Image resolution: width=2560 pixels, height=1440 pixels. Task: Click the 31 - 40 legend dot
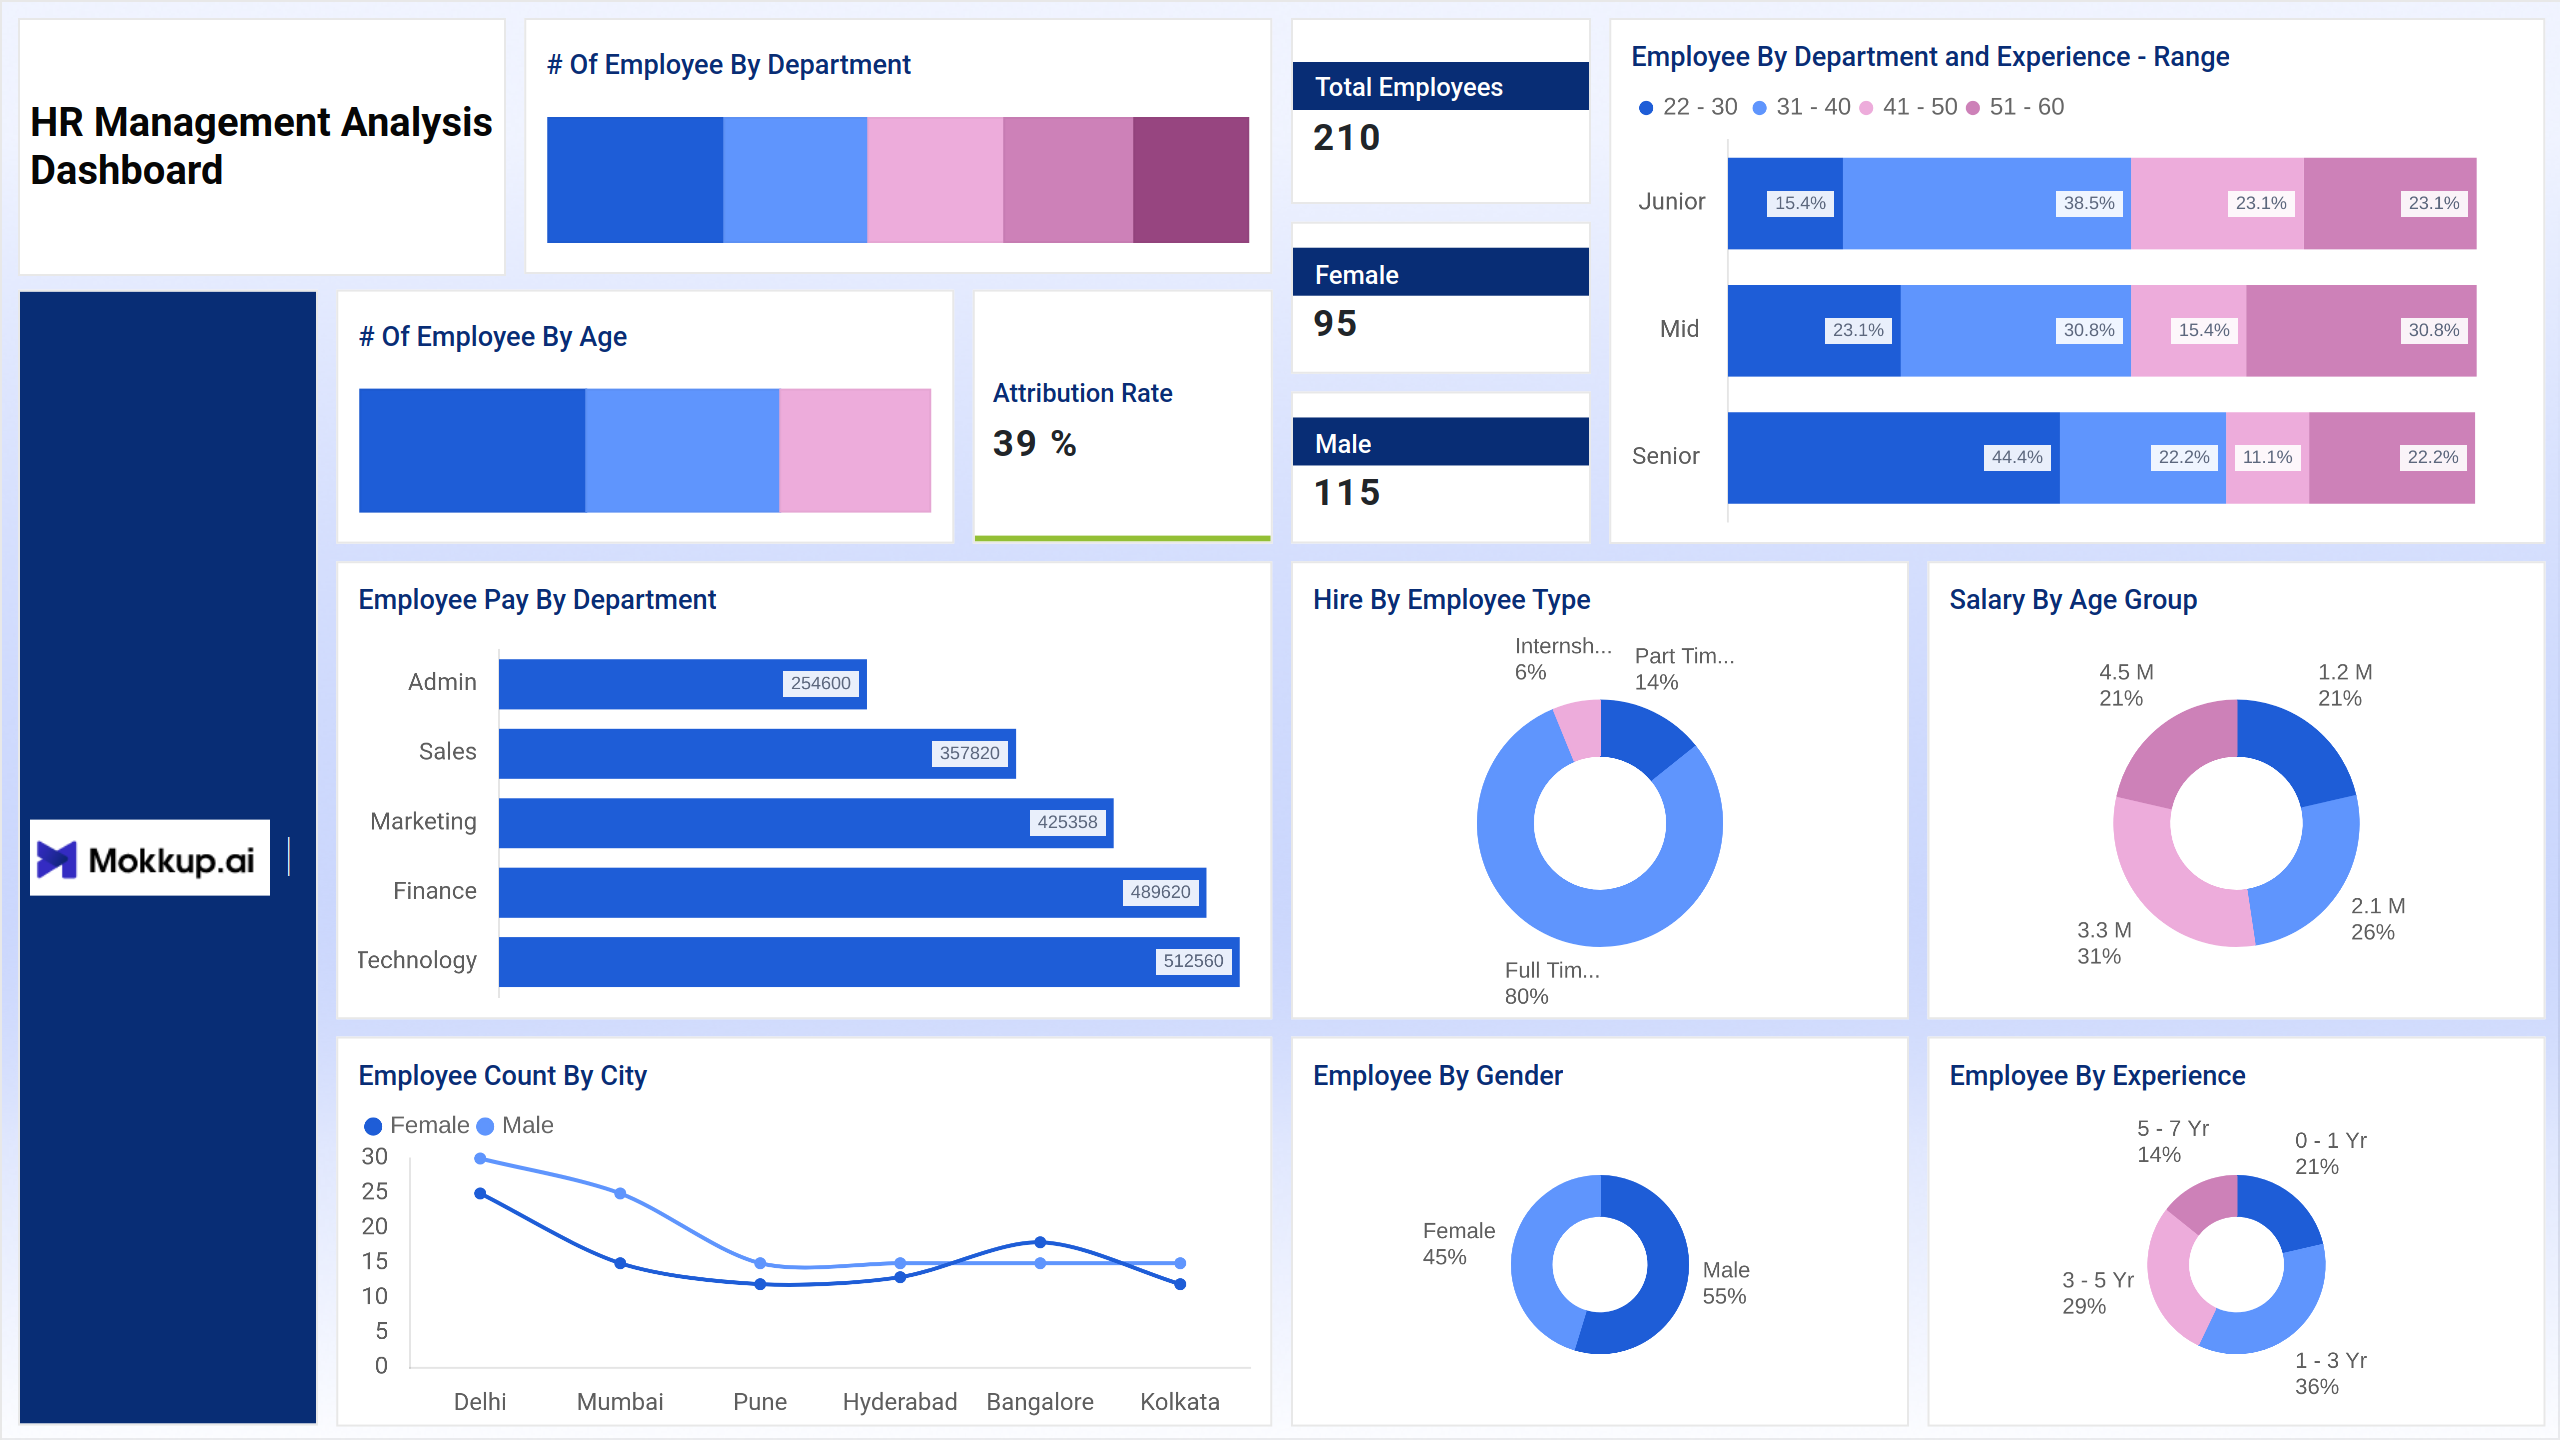(1759, 108)
